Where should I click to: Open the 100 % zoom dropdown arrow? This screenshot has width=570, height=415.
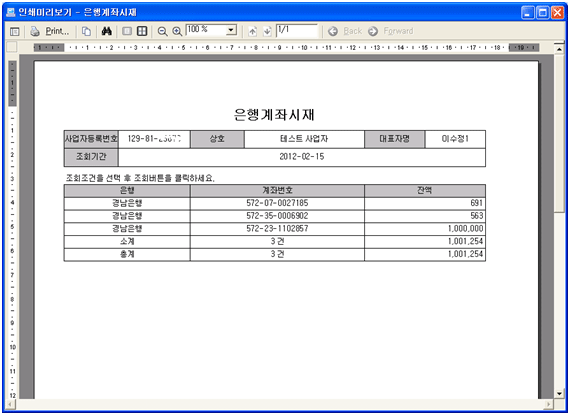point(231,30)
